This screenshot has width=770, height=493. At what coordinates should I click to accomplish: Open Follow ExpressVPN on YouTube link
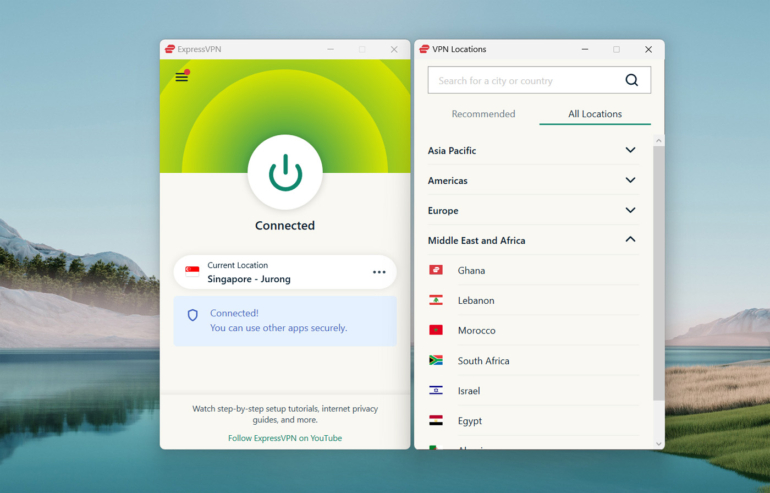[x=285, y=438]
